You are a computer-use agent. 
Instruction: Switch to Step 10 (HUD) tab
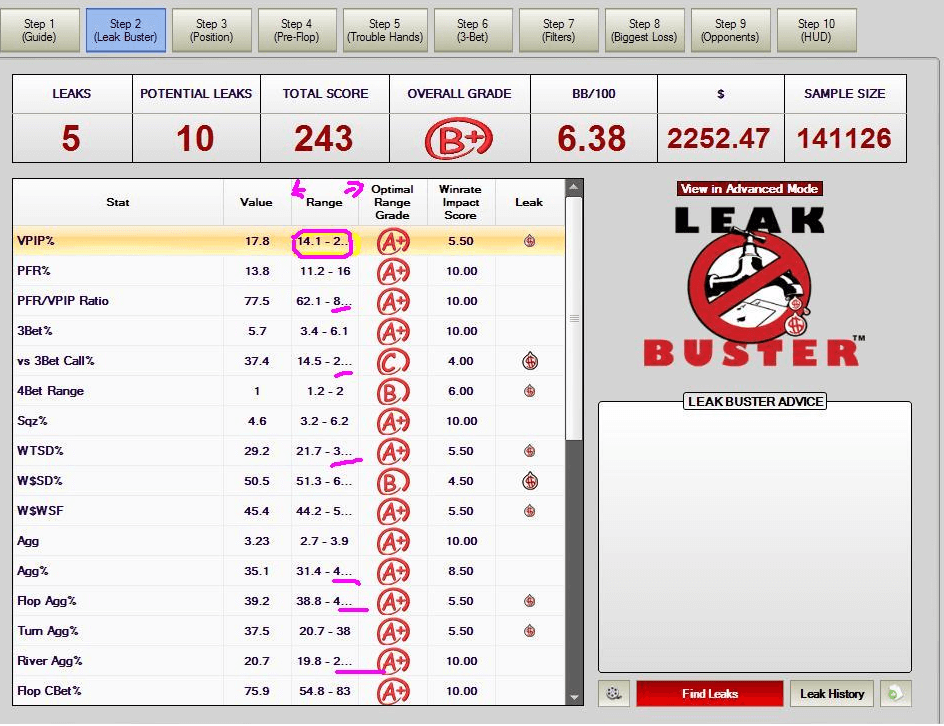[815, 30]
